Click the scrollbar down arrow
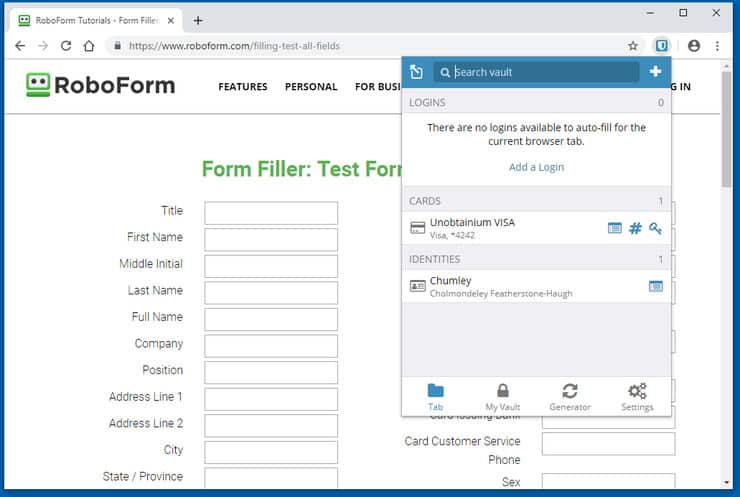Screen dimensions: 740x497 pyautogui.click(x=727, y=482)
